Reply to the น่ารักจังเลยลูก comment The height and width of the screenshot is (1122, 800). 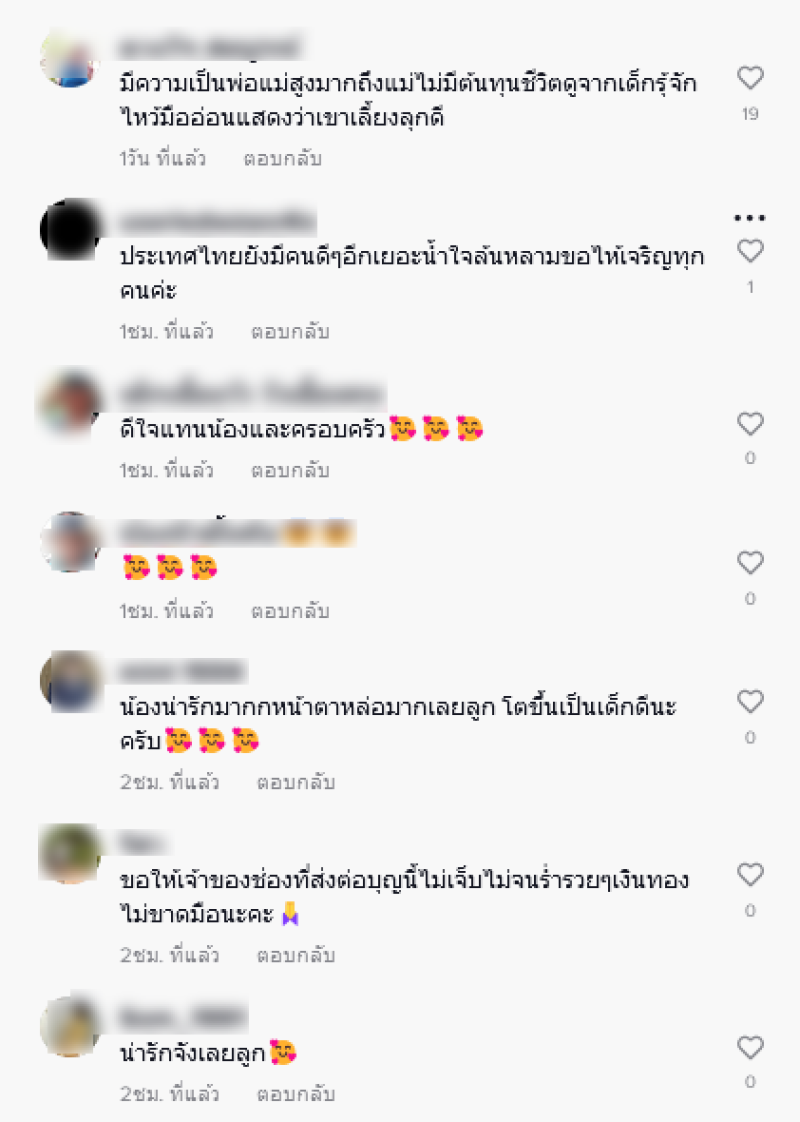pos(296,1094)
